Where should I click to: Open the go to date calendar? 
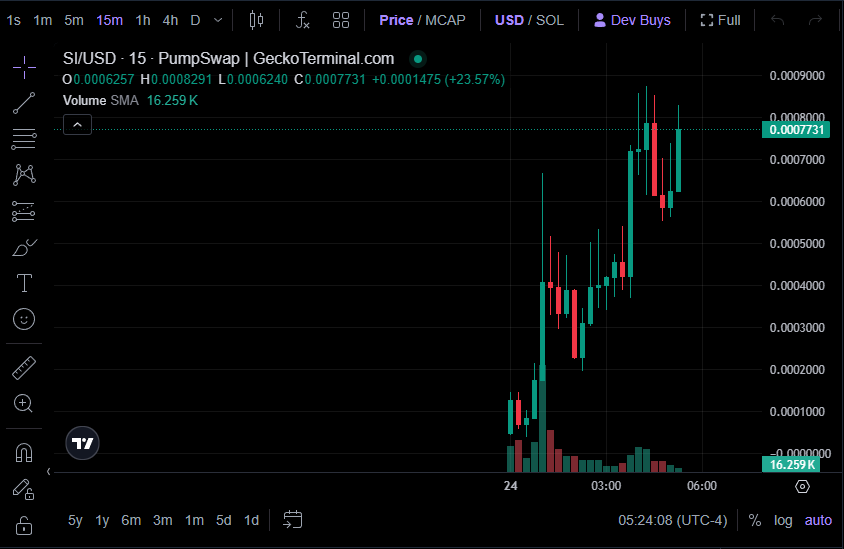click(293, 520)
